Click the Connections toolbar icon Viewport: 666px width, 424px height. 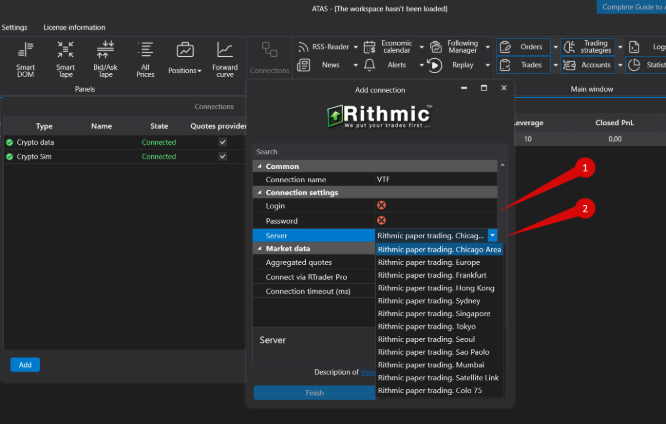[x=269, y=50]
